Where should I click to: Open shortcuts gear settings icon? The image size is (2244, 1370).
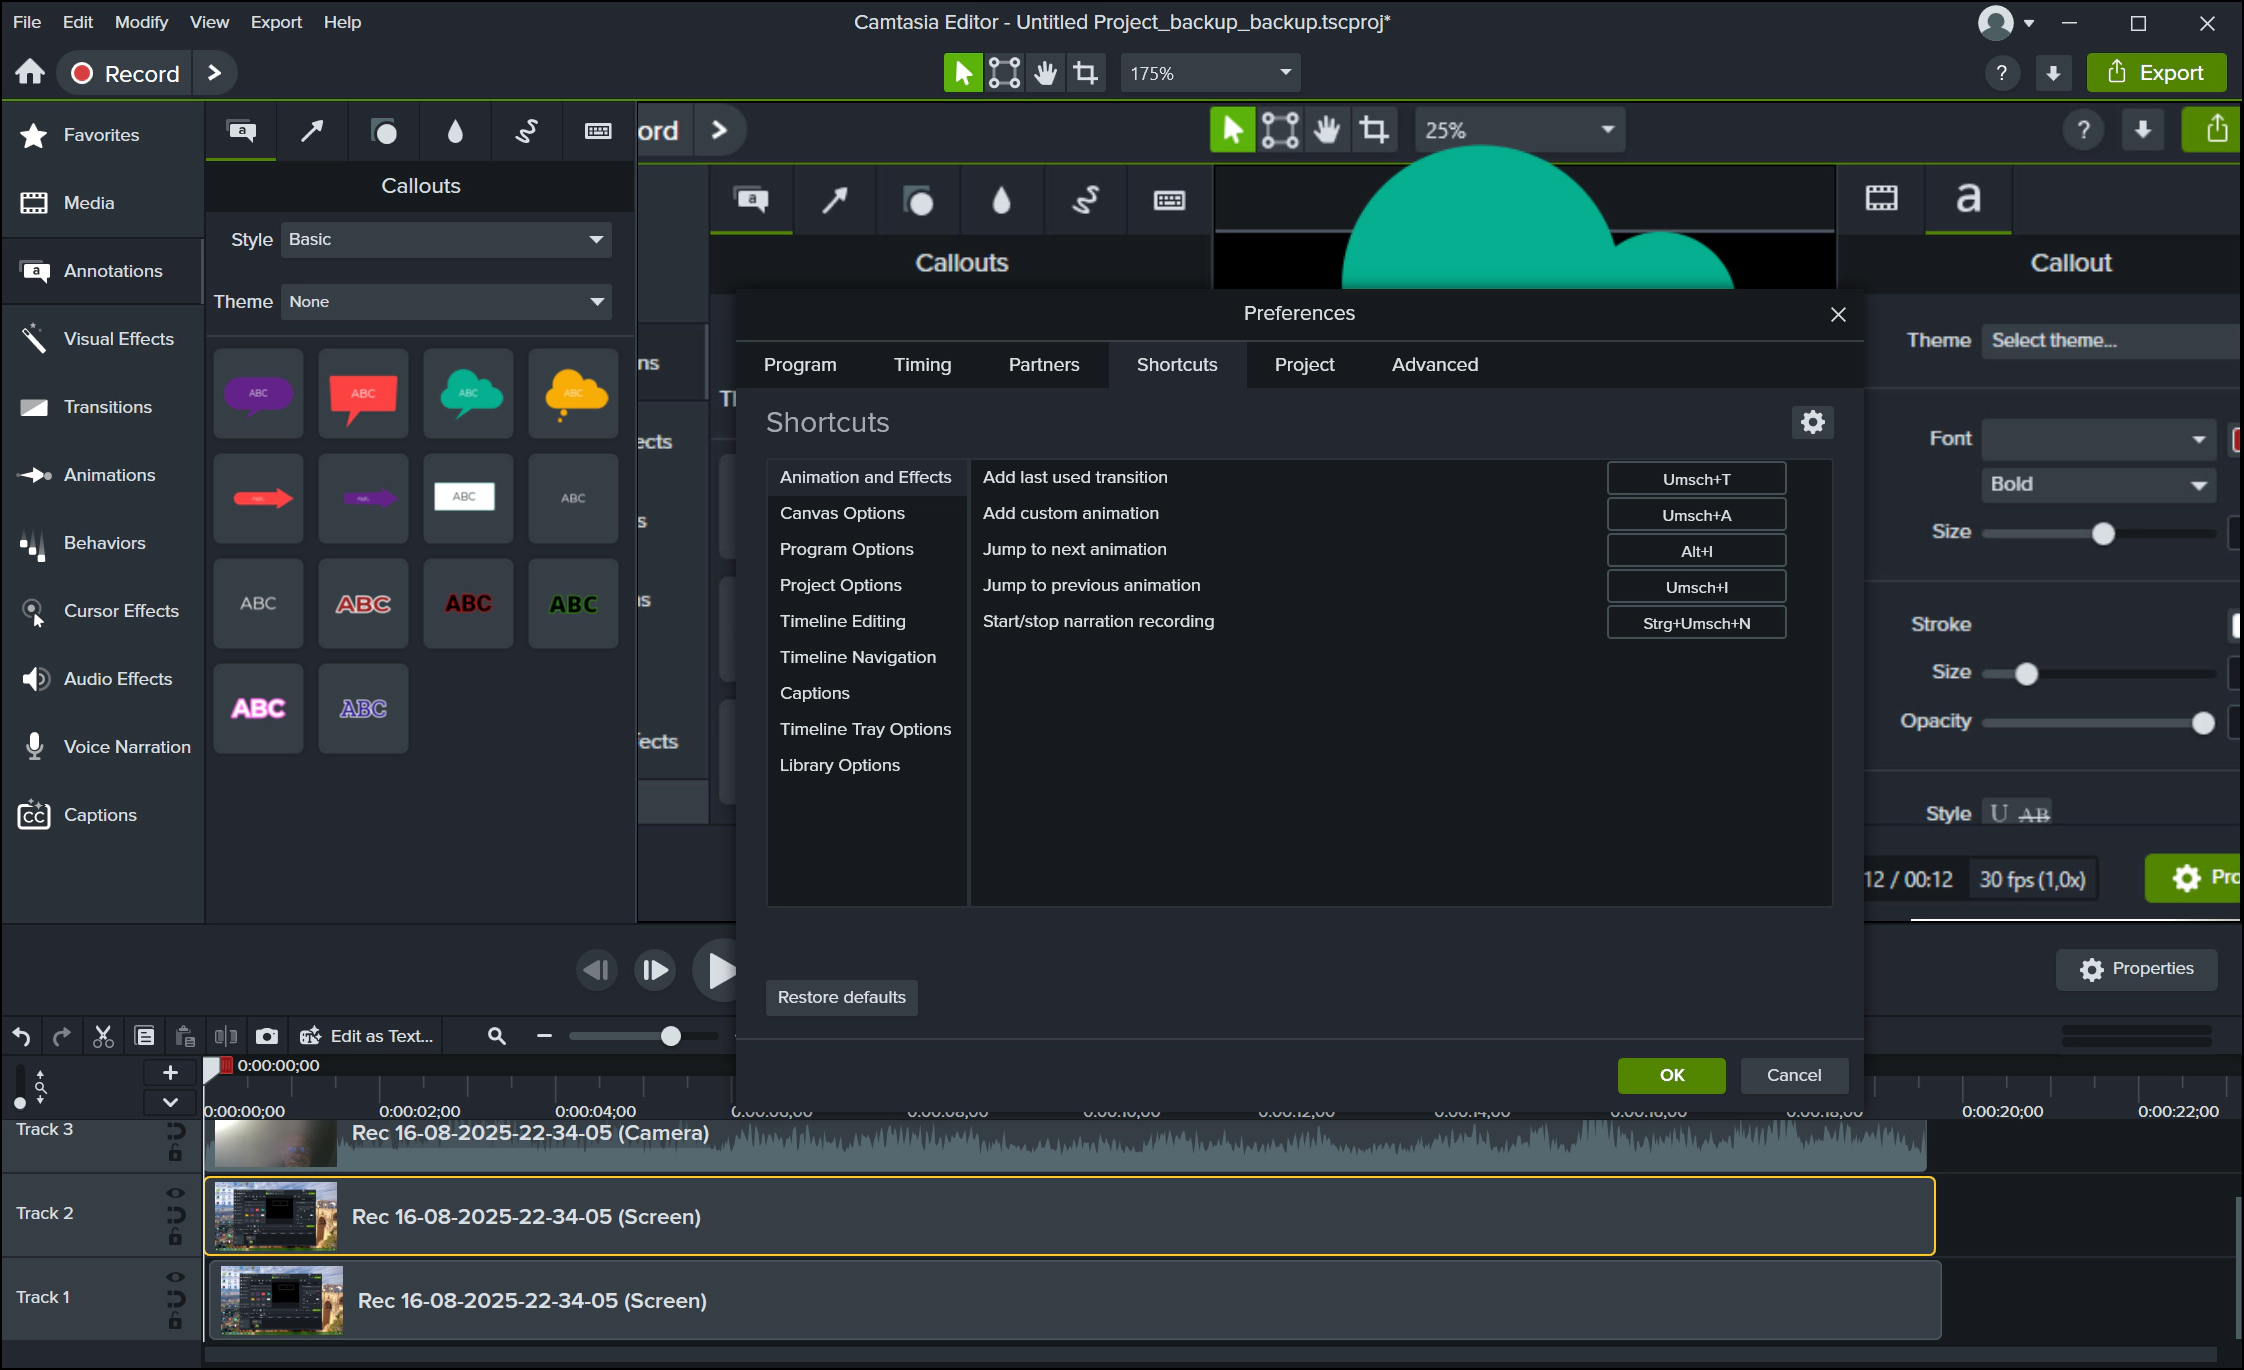pyautogui.click(x=1812, y=422)
